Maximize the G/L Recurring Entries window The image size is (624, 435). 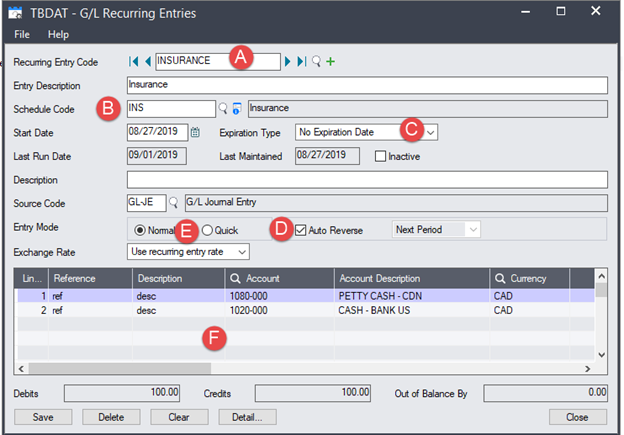(560, 12)
